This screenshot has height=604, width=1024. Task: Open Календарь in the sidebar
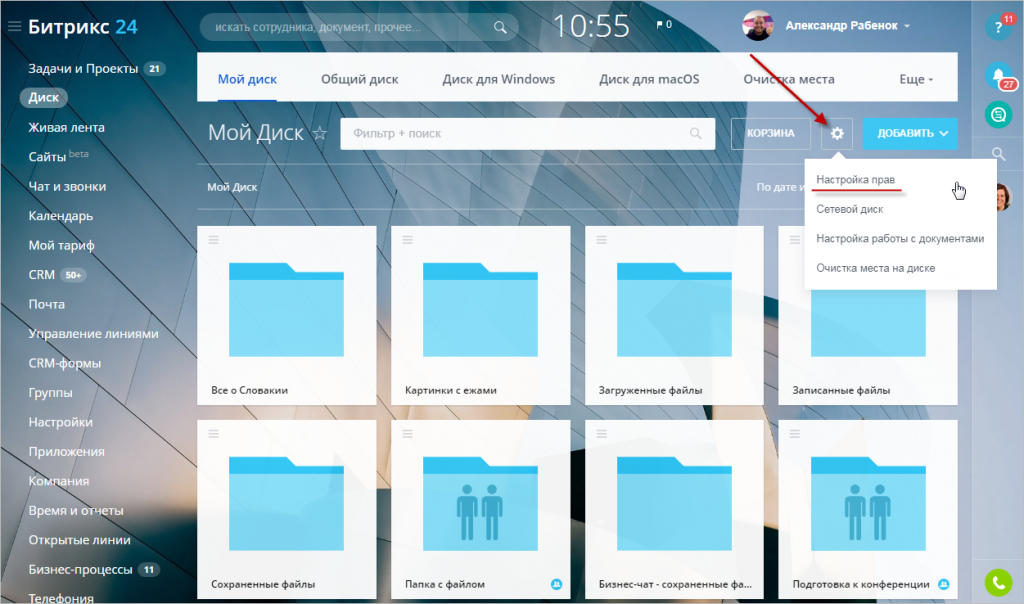point(61,215)
